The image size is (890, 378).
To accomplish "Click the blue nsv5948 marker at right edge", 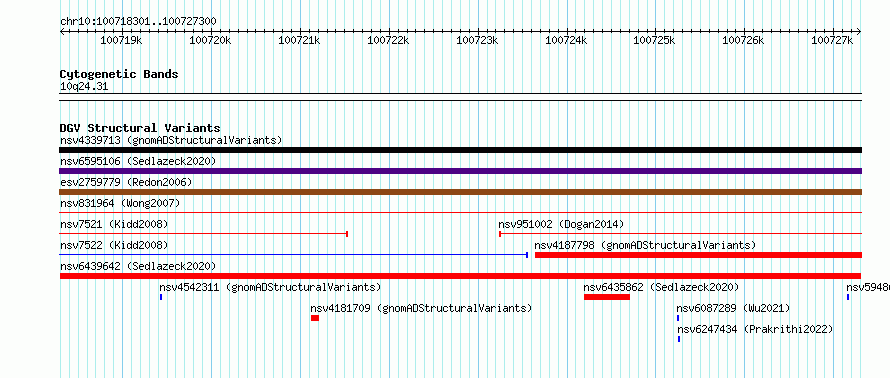I will (848, 297).
